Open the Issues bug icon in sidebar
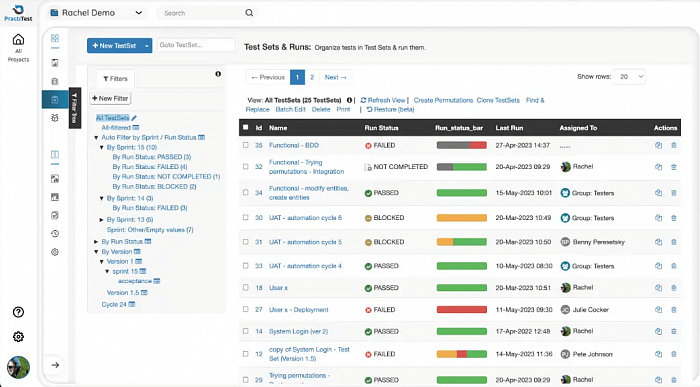The height and width of the screenshot is (387, 700). pos(55,118)
